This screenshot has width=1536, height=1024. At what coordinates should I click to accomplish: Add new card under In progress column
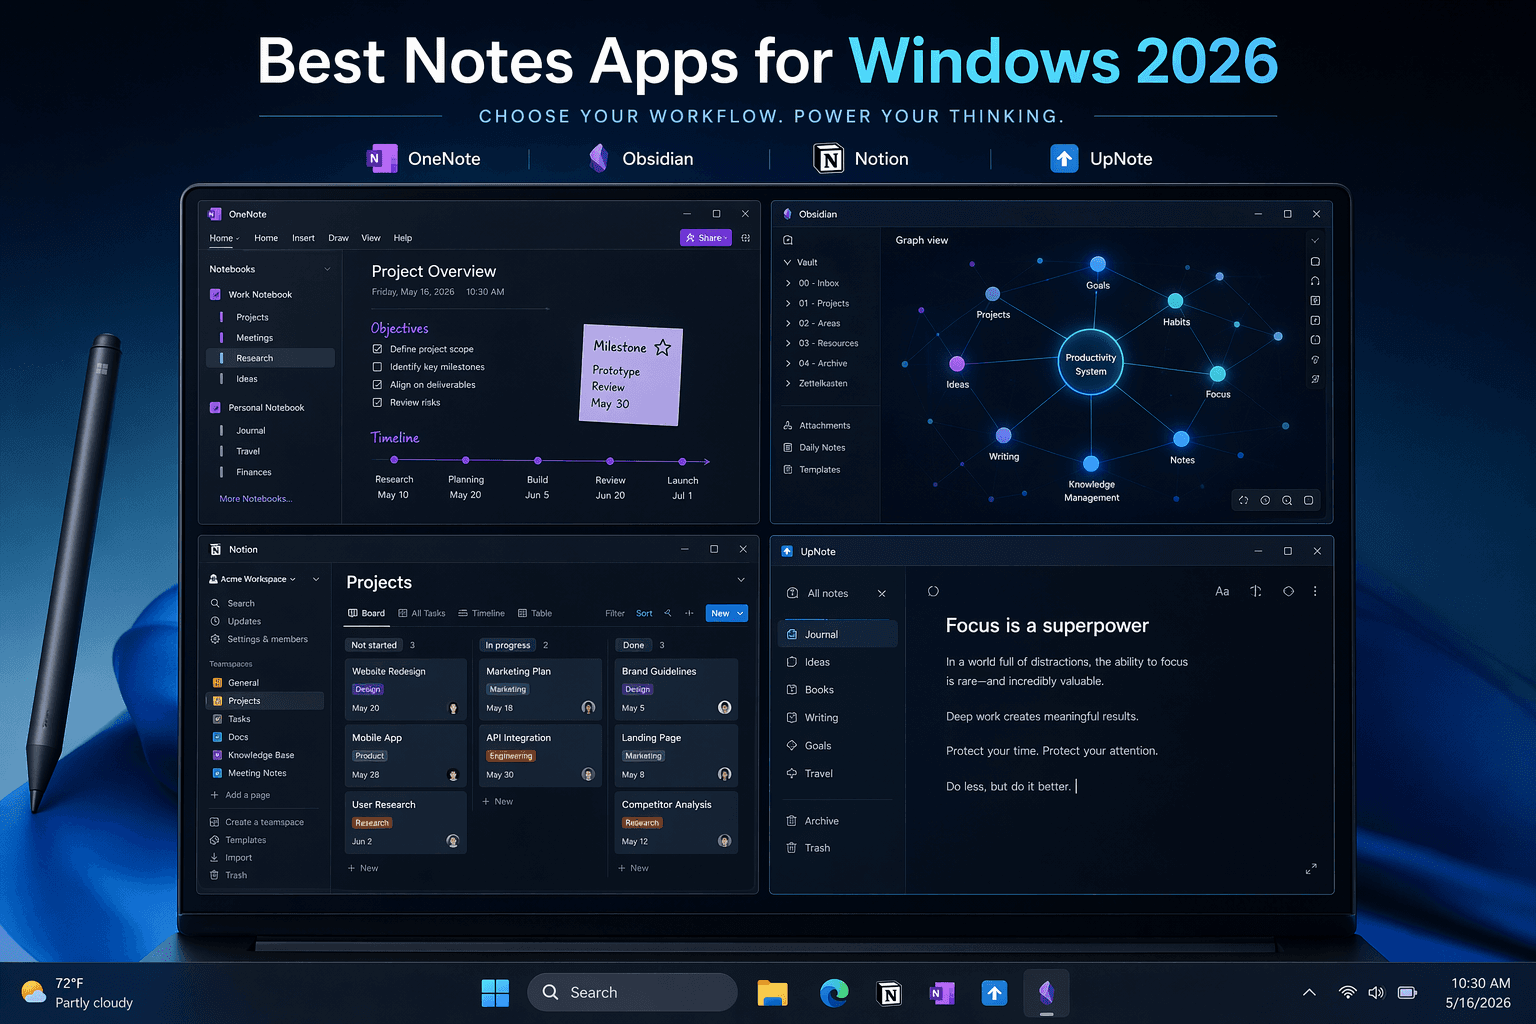click(498, 801)
